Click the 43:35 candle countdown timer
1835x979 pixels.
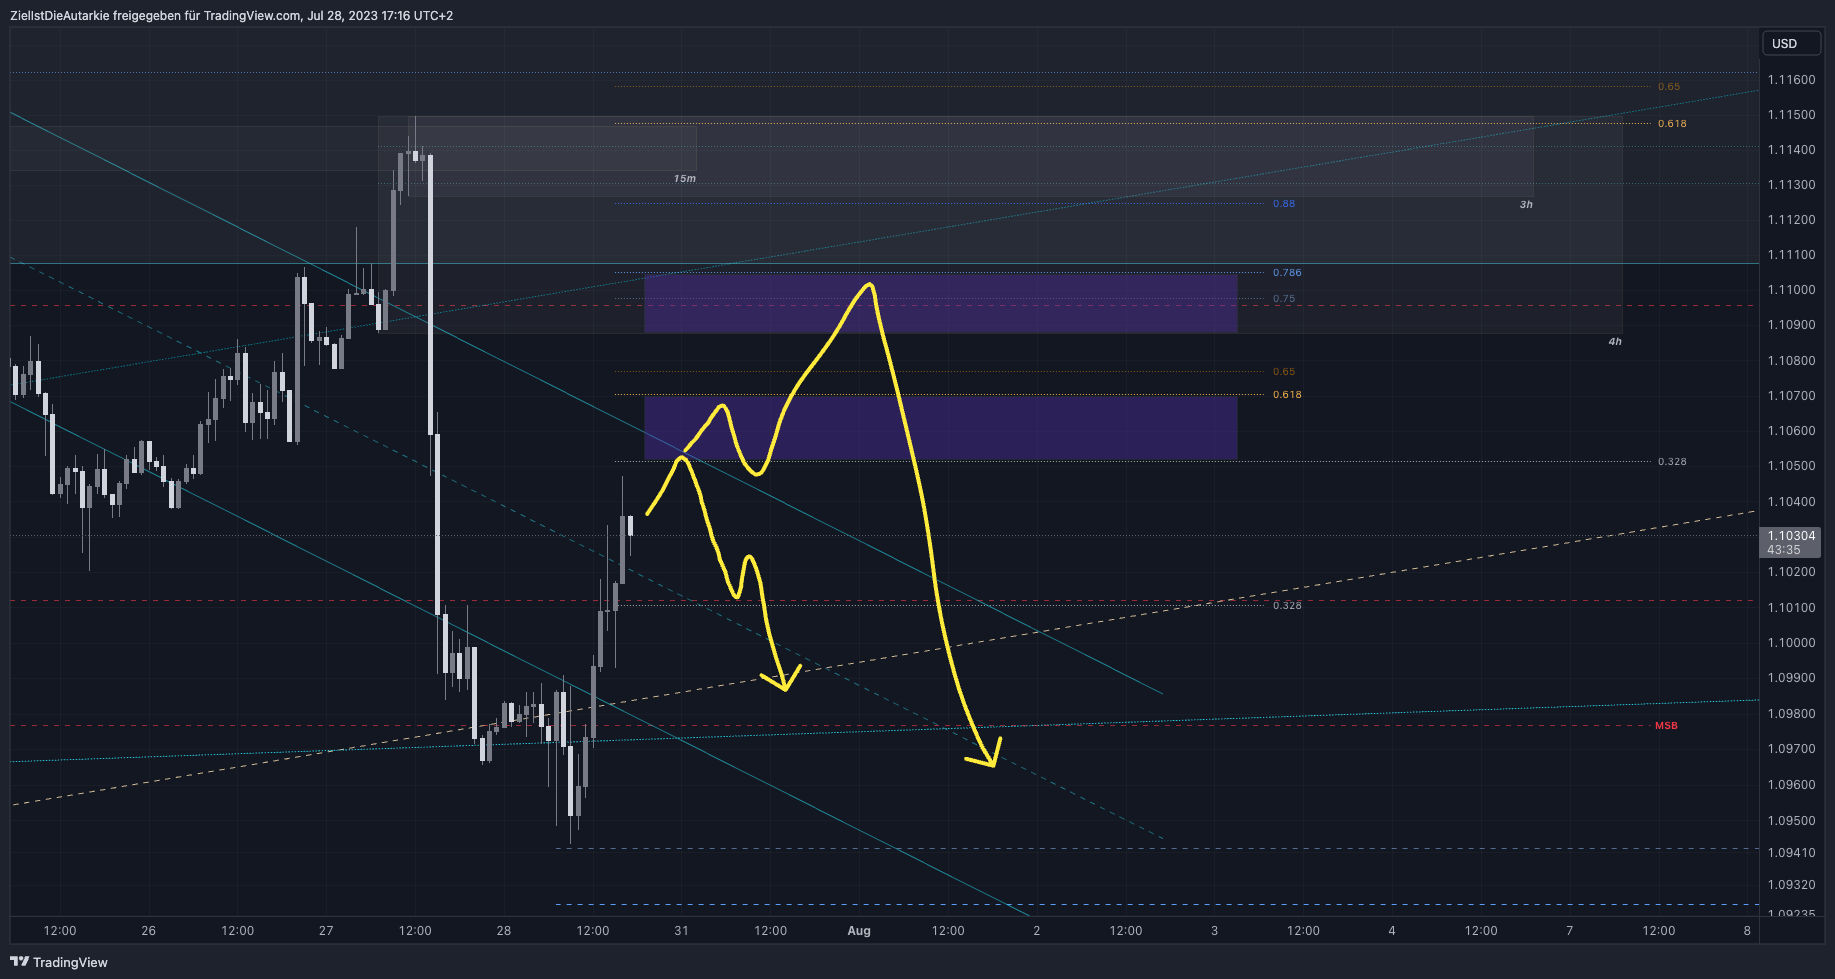pyautogui.click(x=1784, y=550)
